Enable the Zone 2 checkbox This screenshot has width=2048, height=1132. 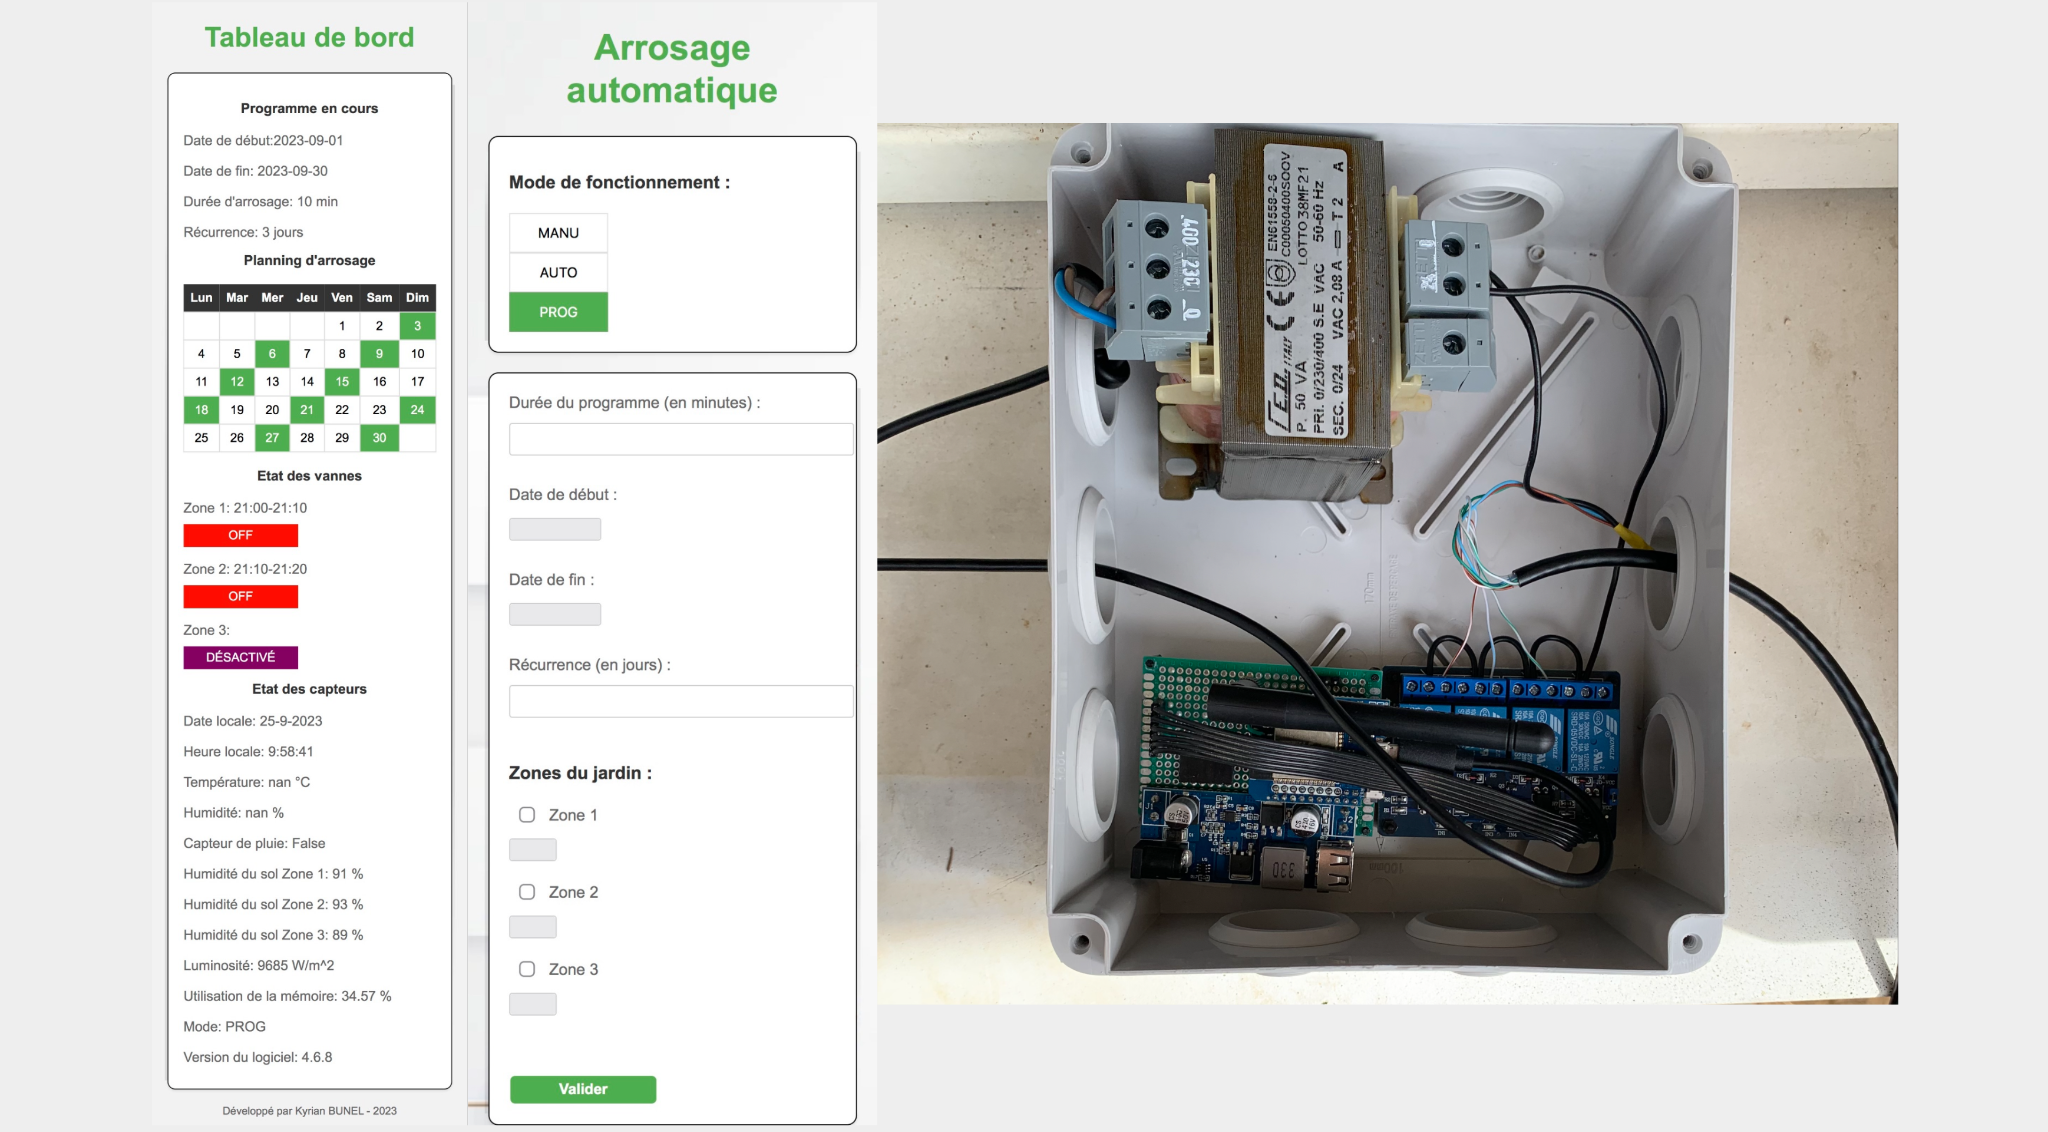[x=527, y=892]
